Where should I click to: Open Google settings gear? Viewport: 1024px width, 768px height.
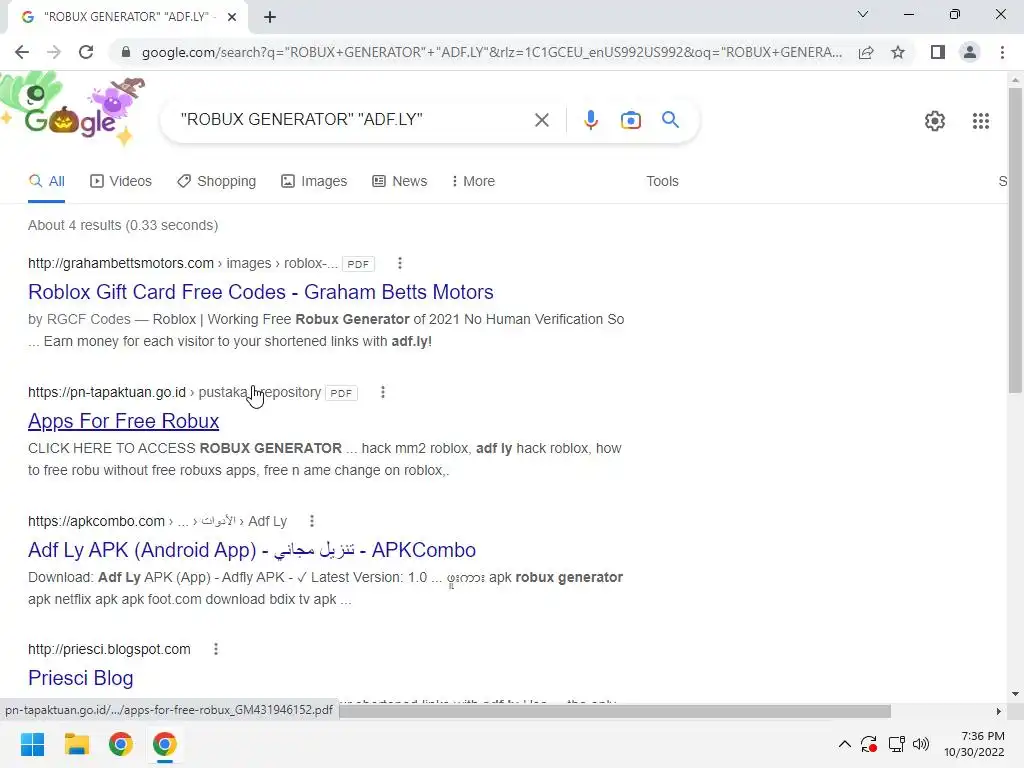coord(935,121)
